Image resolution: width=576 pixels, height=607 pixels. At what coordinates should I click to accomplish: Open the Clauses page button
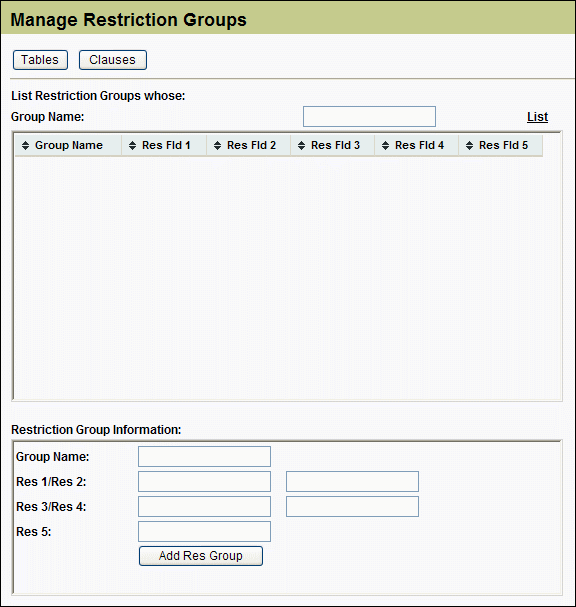click(113, 60)
